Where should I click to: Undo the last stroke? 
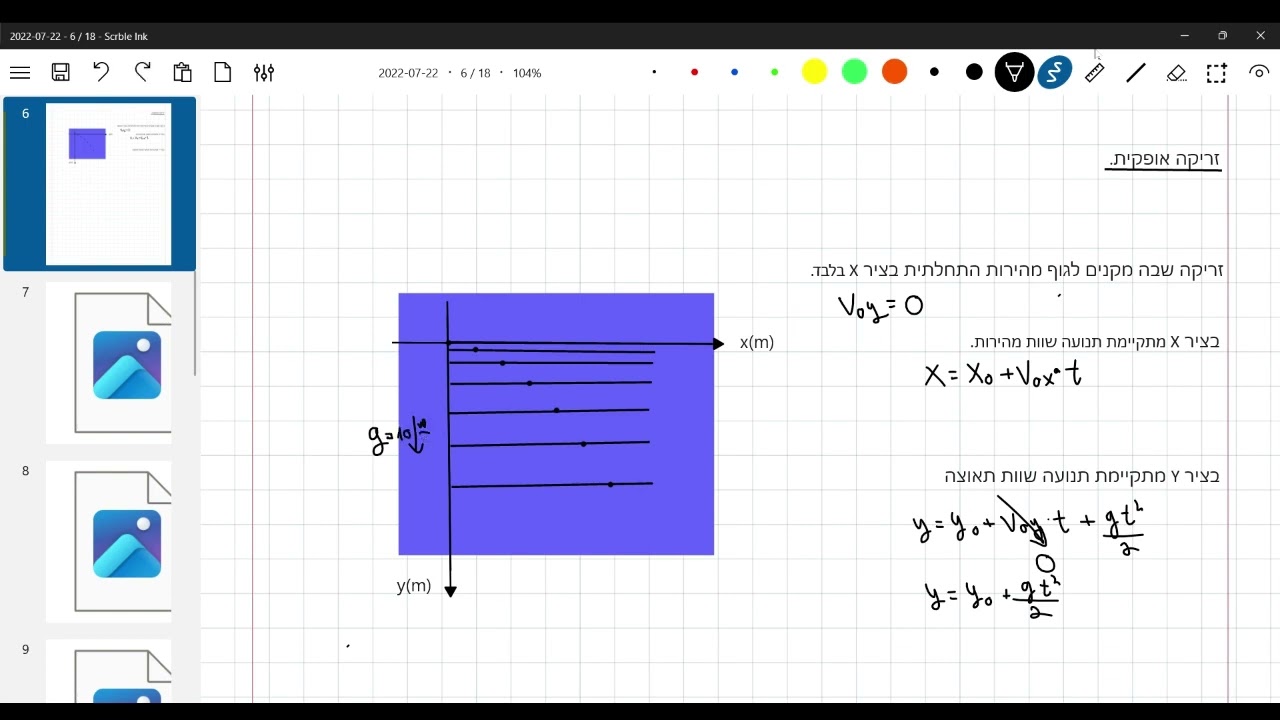(101, 72)
